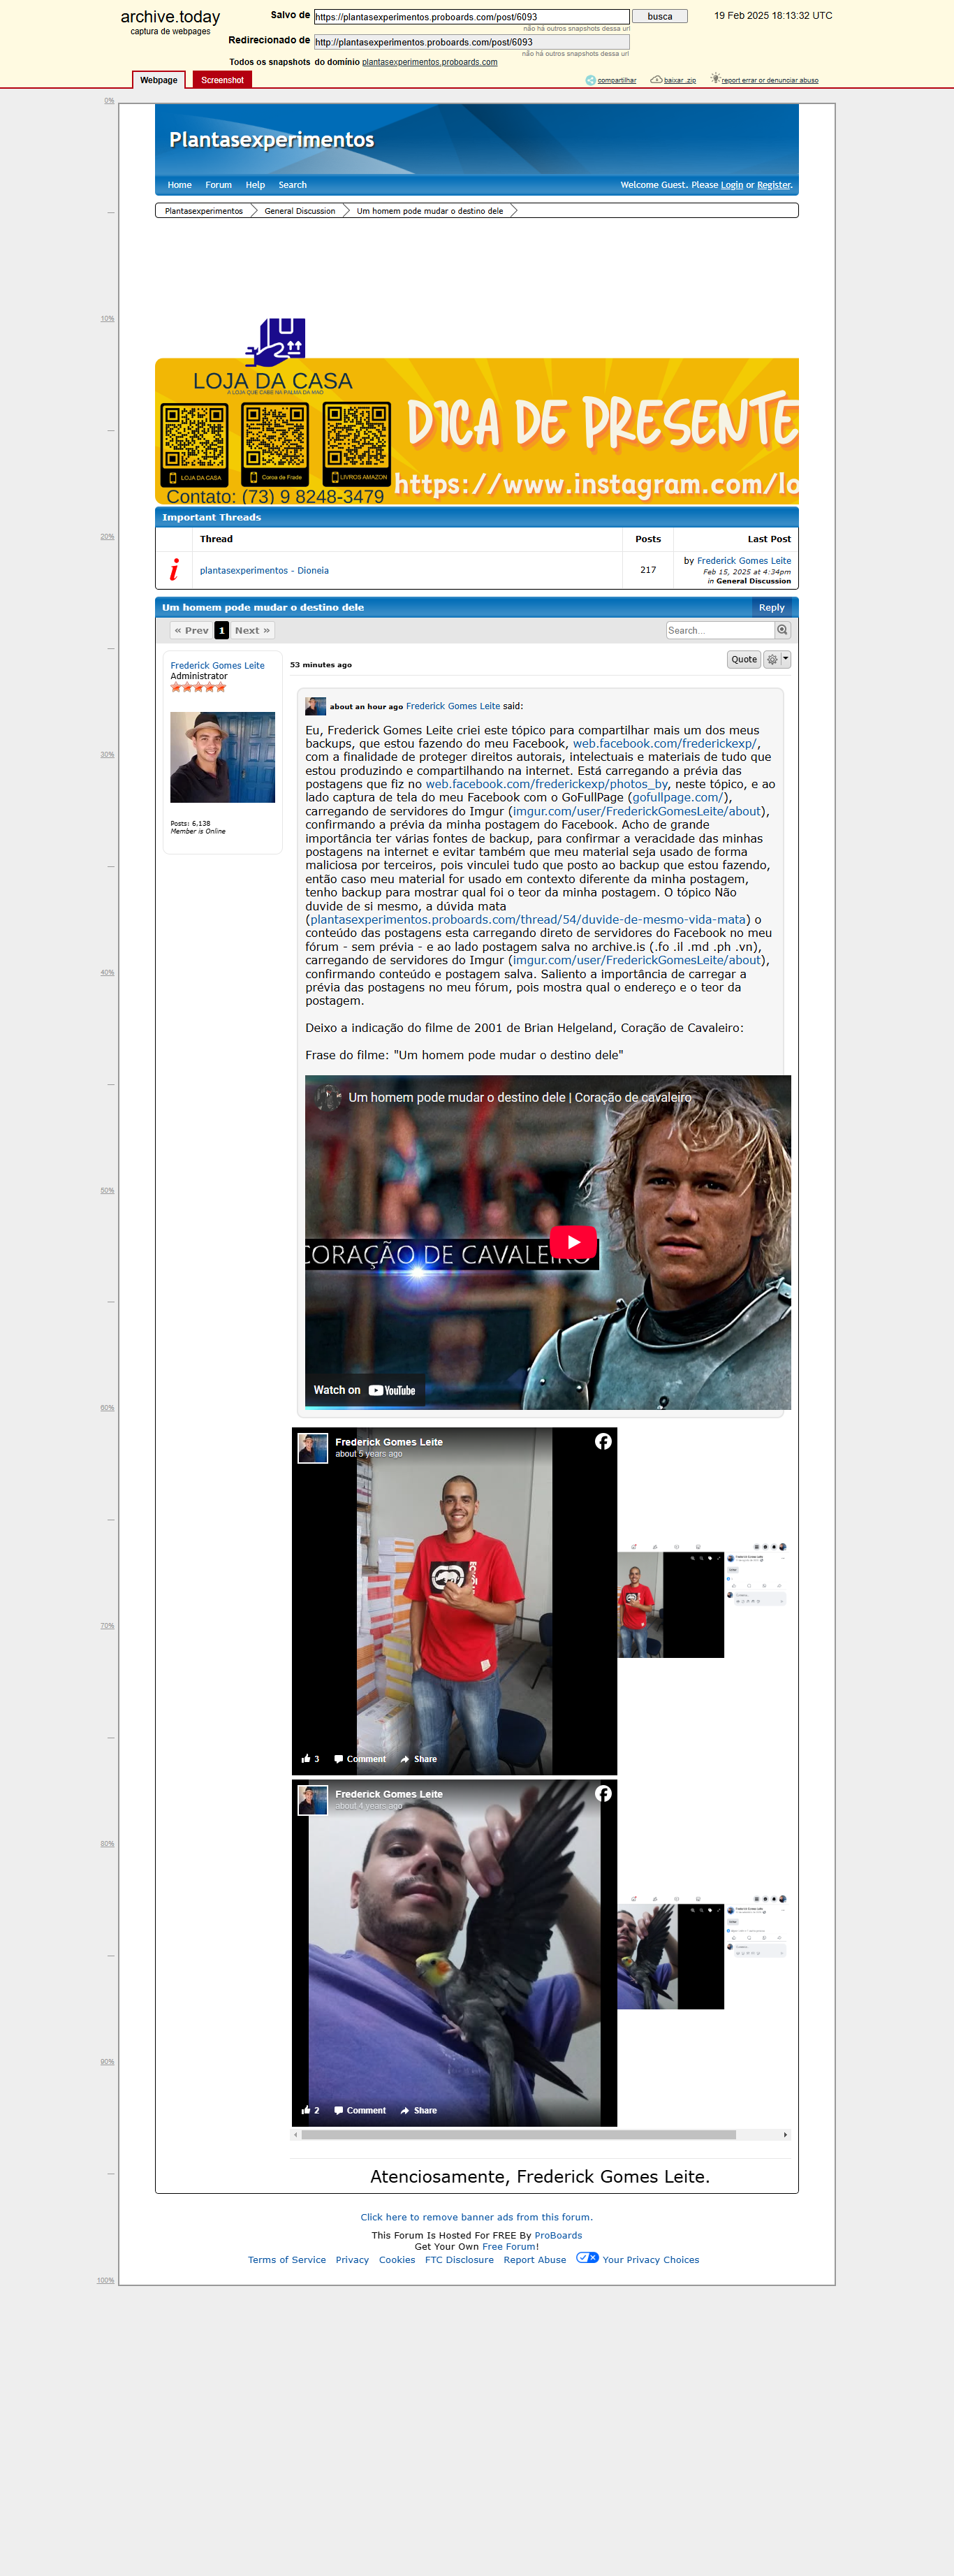
Task: Click Share on the red shirt photo
Action: [x=419, y=1759]
